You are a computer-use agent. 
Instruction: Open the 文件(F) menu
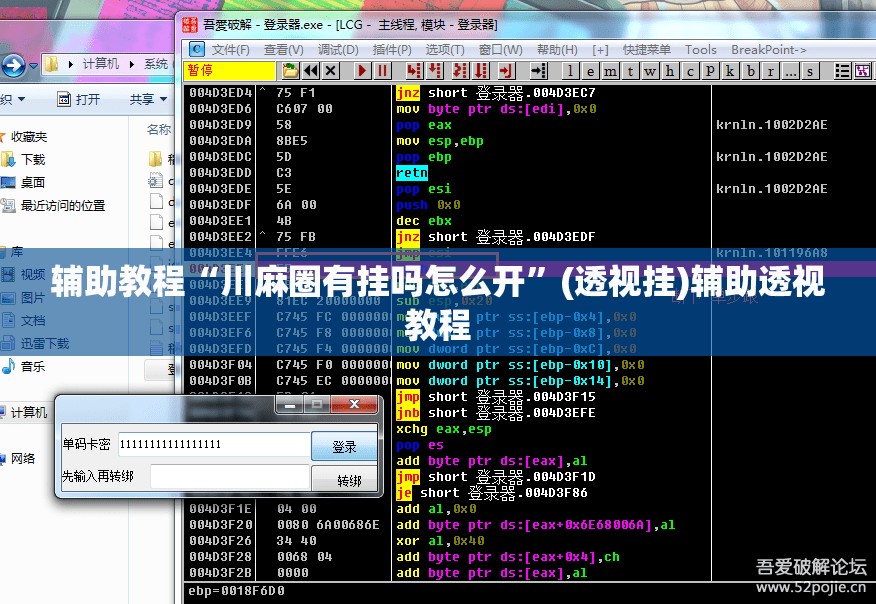pyautogui.click(x=230, y=50)
